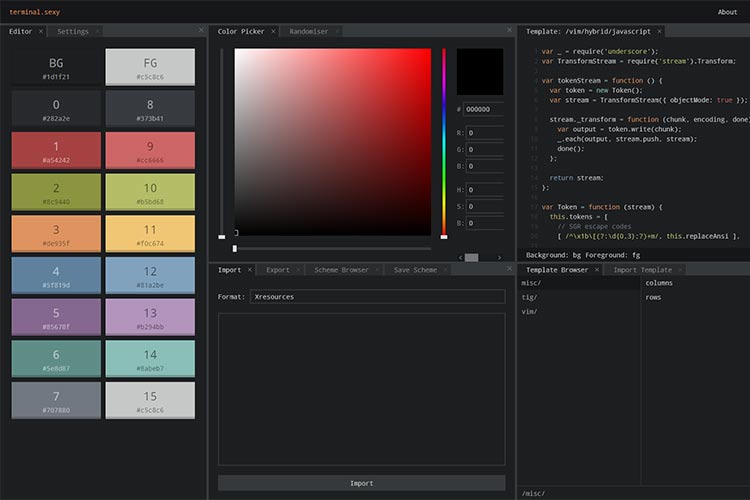Switch to the Randomiser tab
The height and width of the screenshot is (500, 750).
click(309, 32)
